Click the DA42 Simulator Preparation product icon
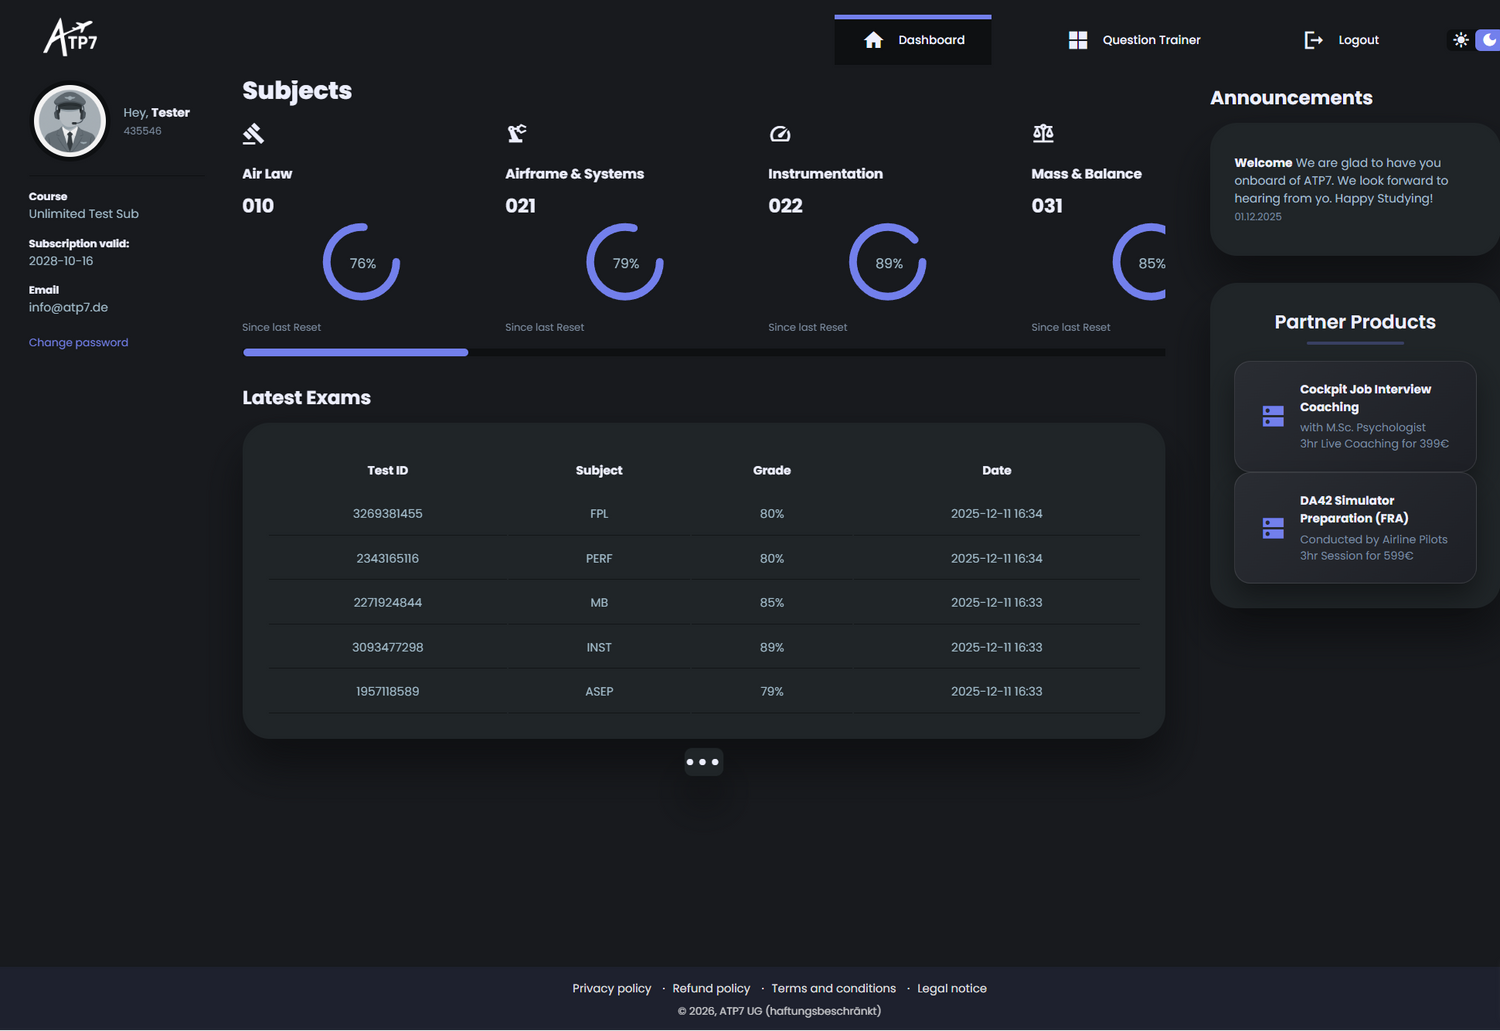This screenshot has width=1500, height=1031. pyautogui.click(x=1272, y=527)
